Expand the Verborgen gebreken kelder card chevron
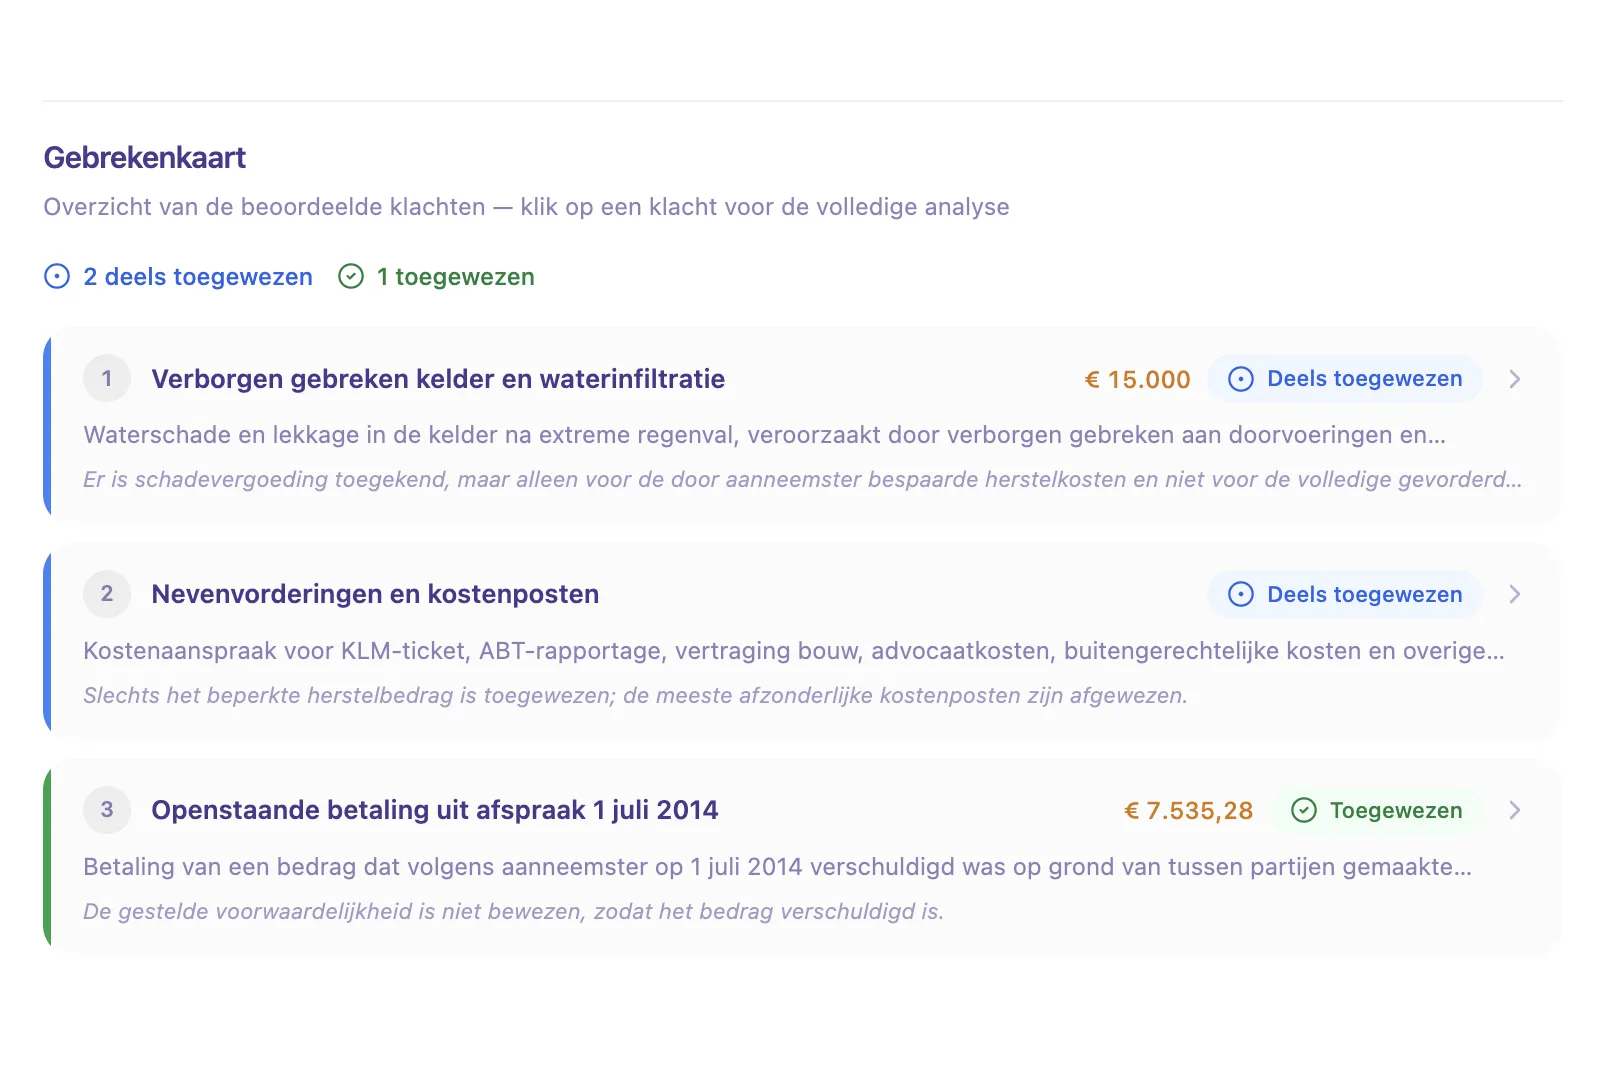Image resolution: width=1600 pixels, height=1066 pixels. (1515, 379)
